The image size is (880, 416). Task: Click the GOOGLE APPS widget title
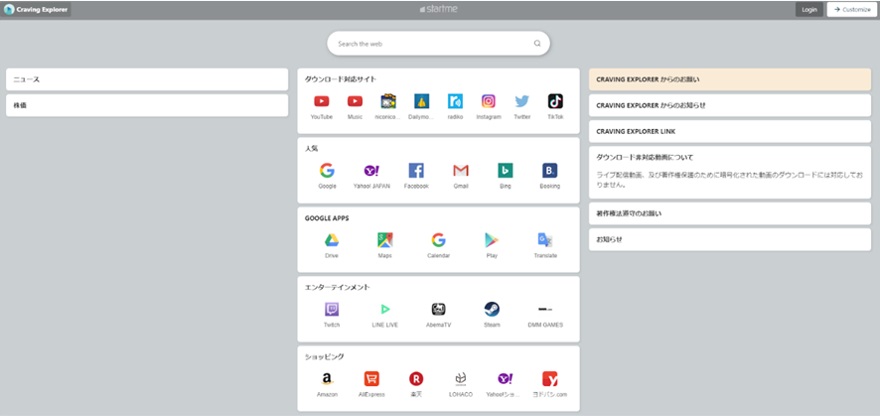[327, 218]
